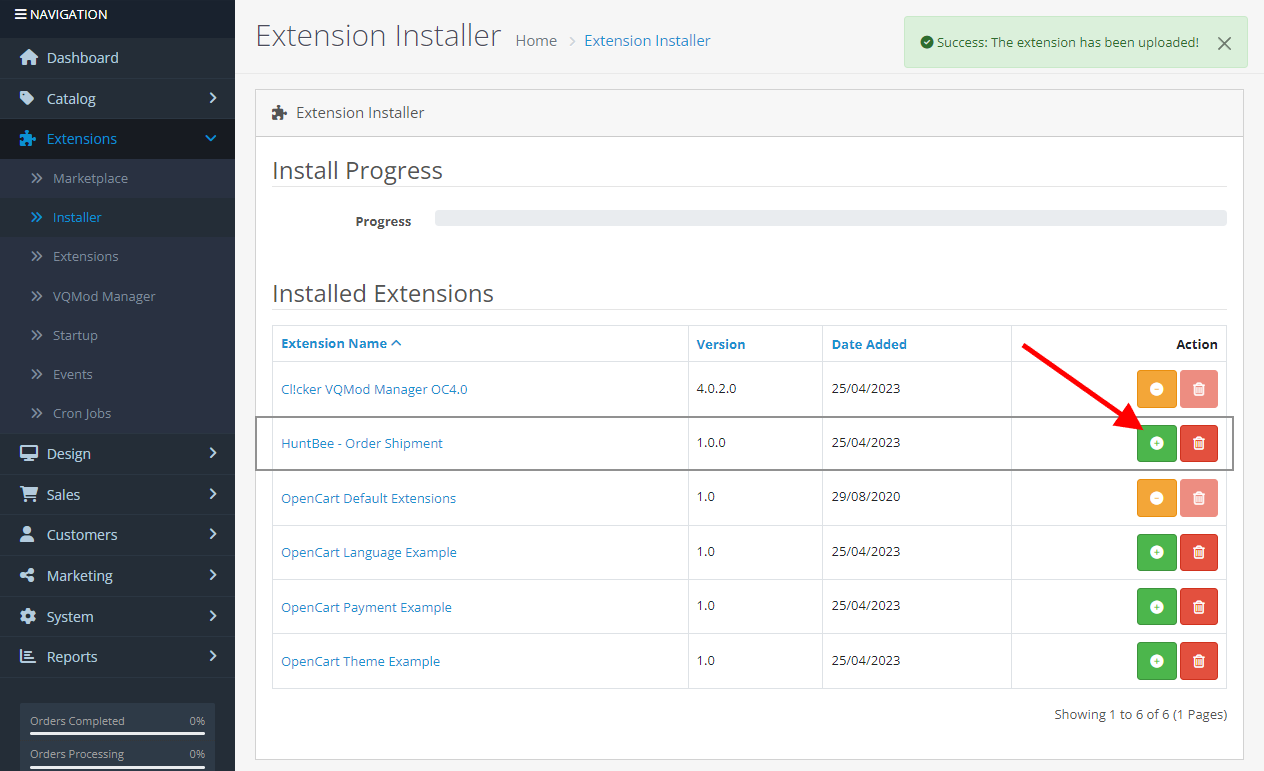The height and width of the screenshot is (771, 1264).
Task: Open the Extensions submenu item under Extensions
Action: point(85,256)
